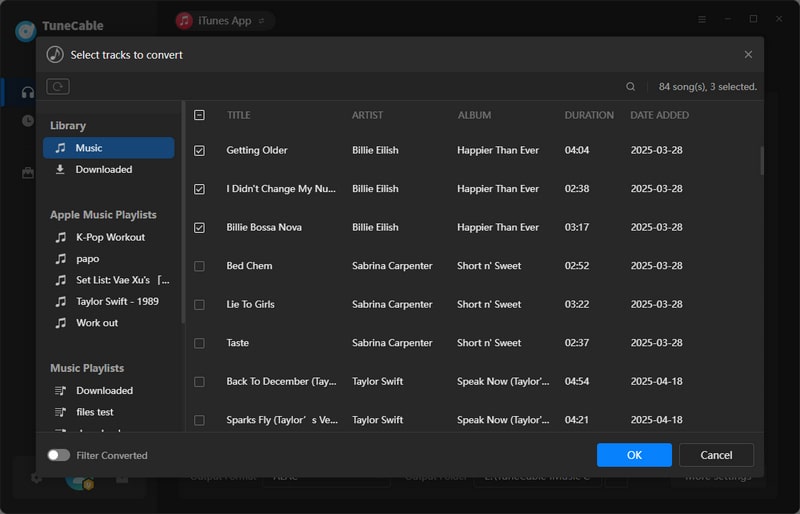Uncheck Billie Bossa Nova track
This screenshot has height=514, width=800.
tap(199, 228)
